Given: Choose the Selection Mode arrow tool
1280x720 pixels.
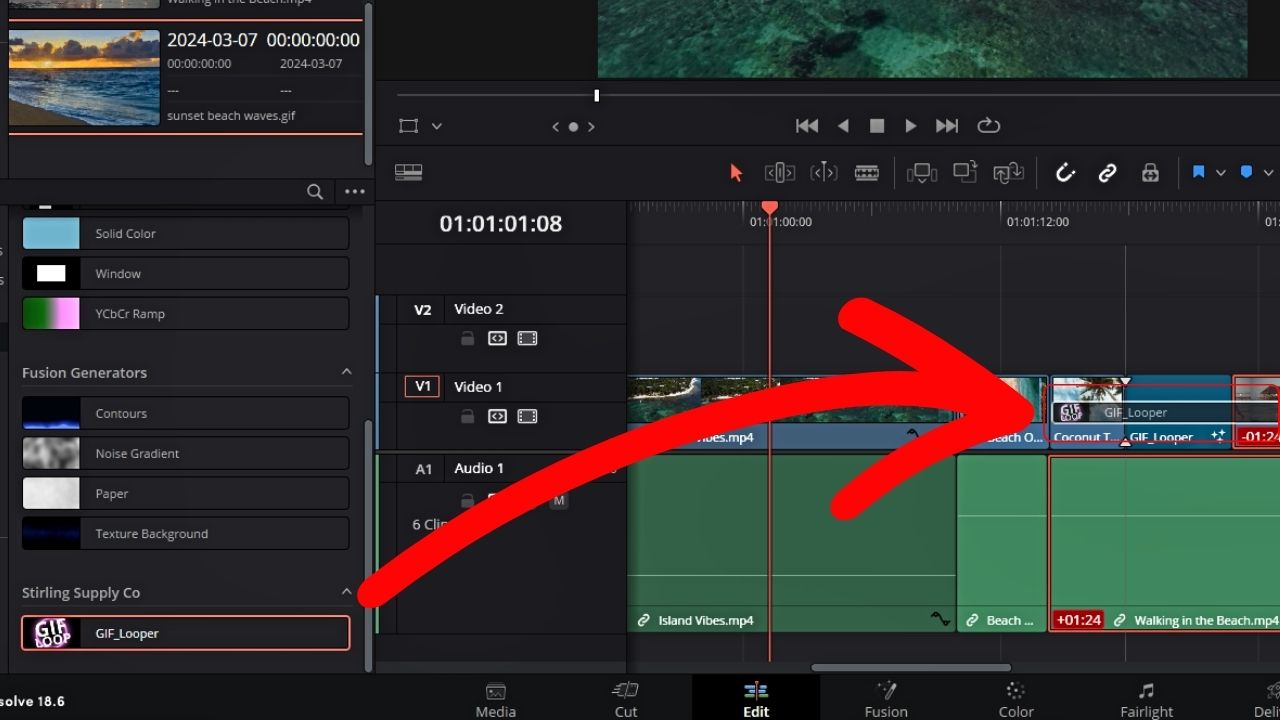Looking at the screenshot, I should [736, 172].
